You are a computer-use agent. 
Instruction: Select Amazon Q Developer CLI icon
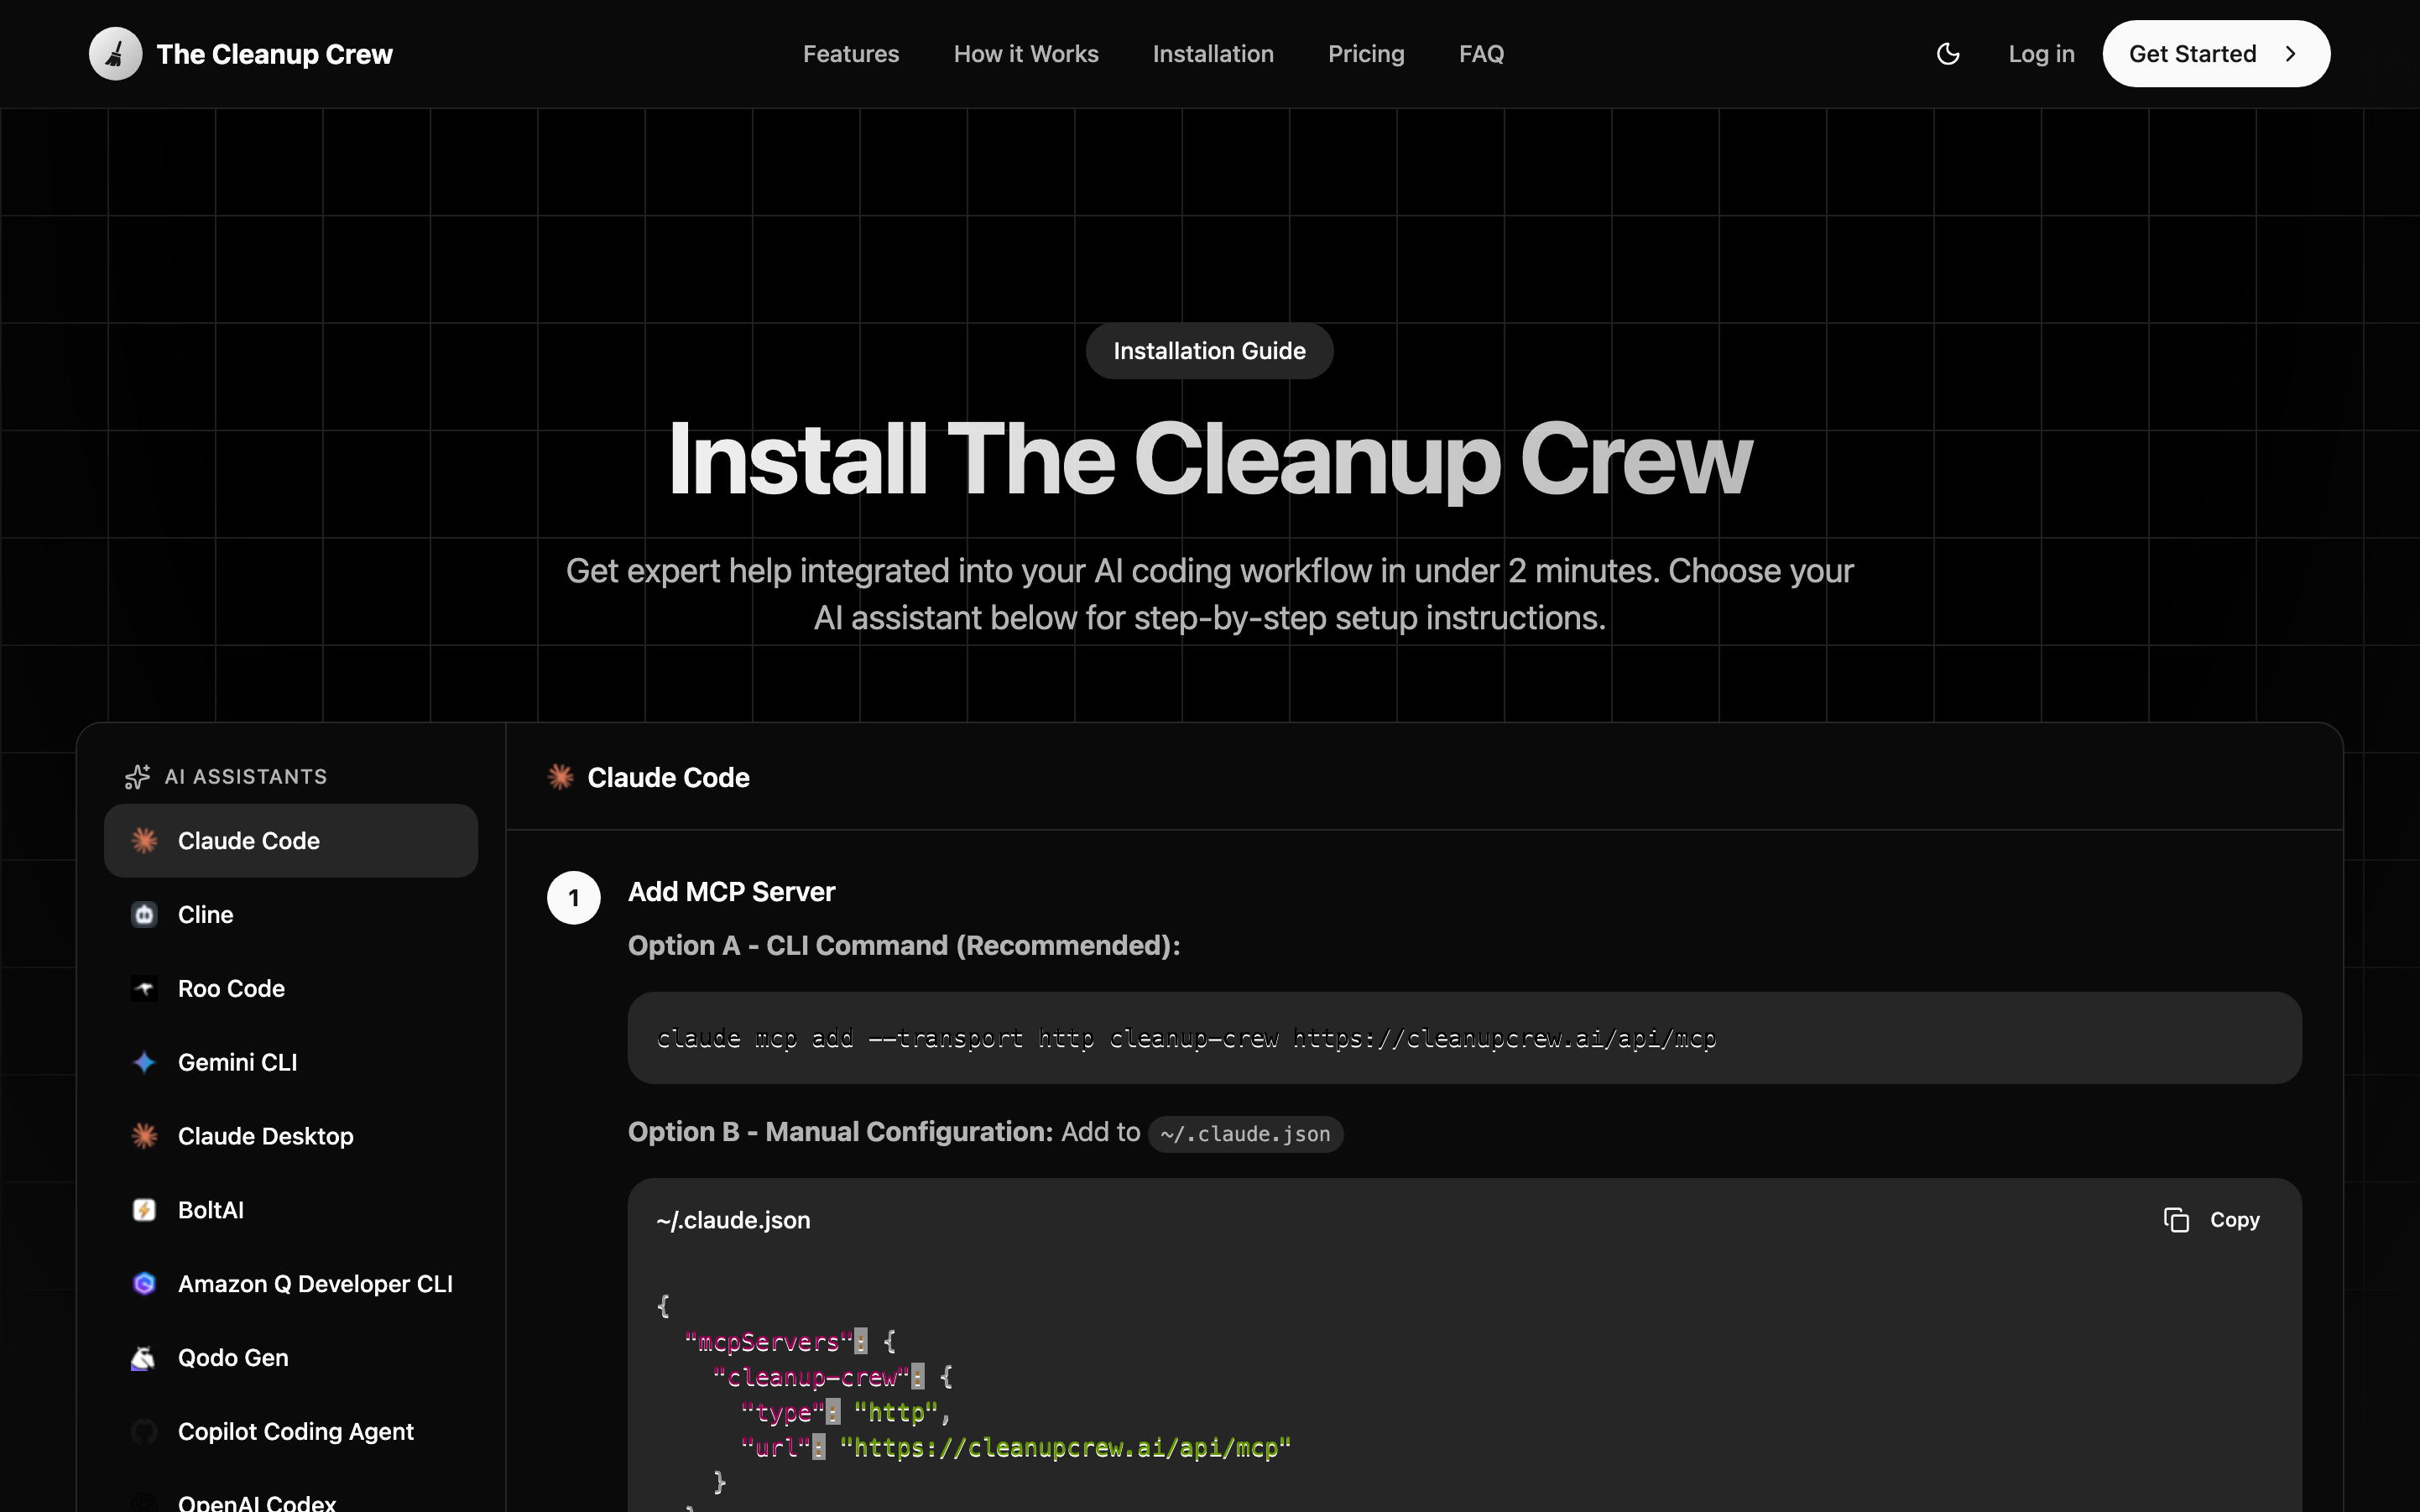pyautogui.click(x=144, y=1284)
